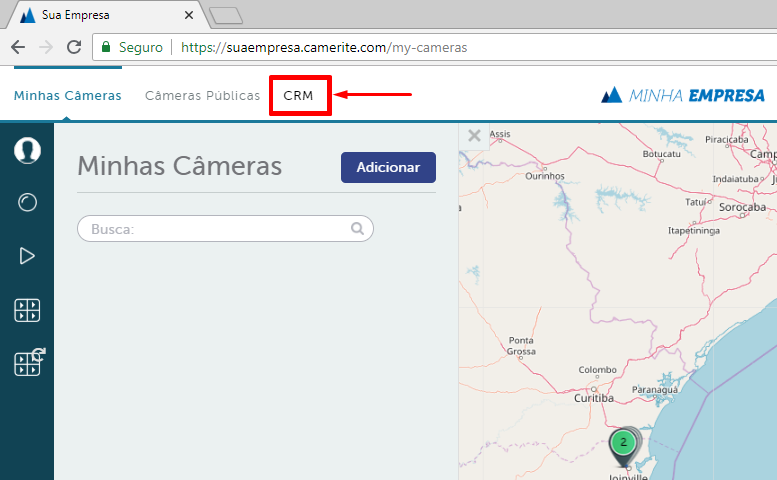The image size is (777, 480).
Task: Go back using the browser back arrow
Action: click(18, 47)
